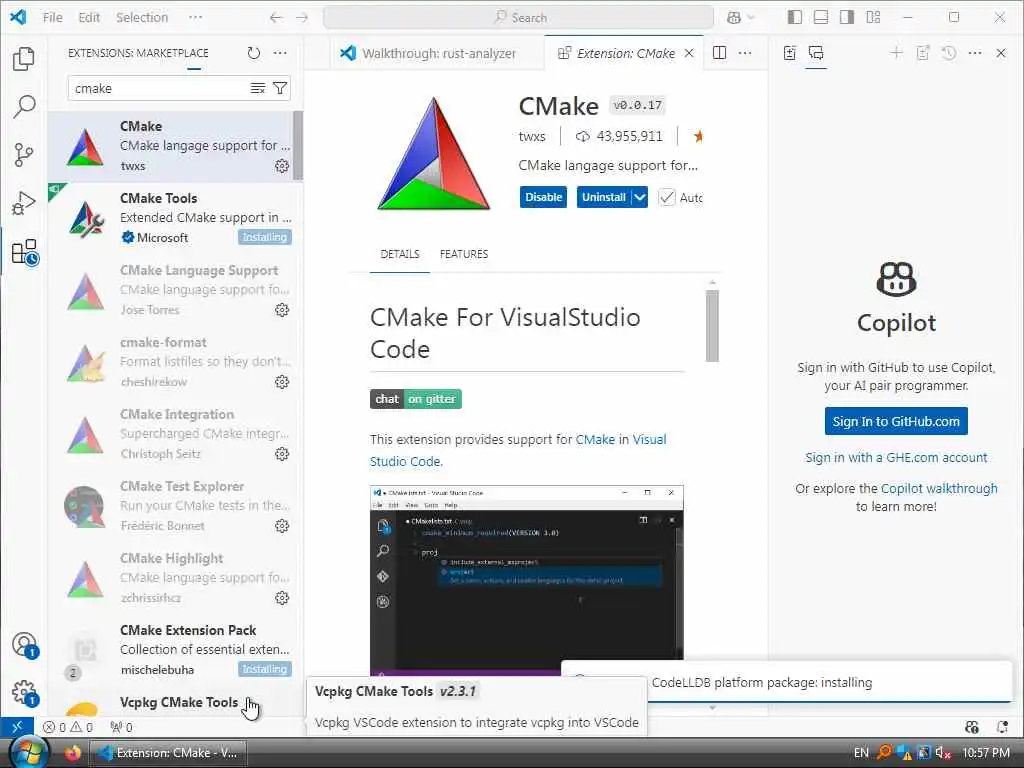This screenshot has height=768, width=1024.
Task: Open Copilot panel more actions
Action: (975, 53)
